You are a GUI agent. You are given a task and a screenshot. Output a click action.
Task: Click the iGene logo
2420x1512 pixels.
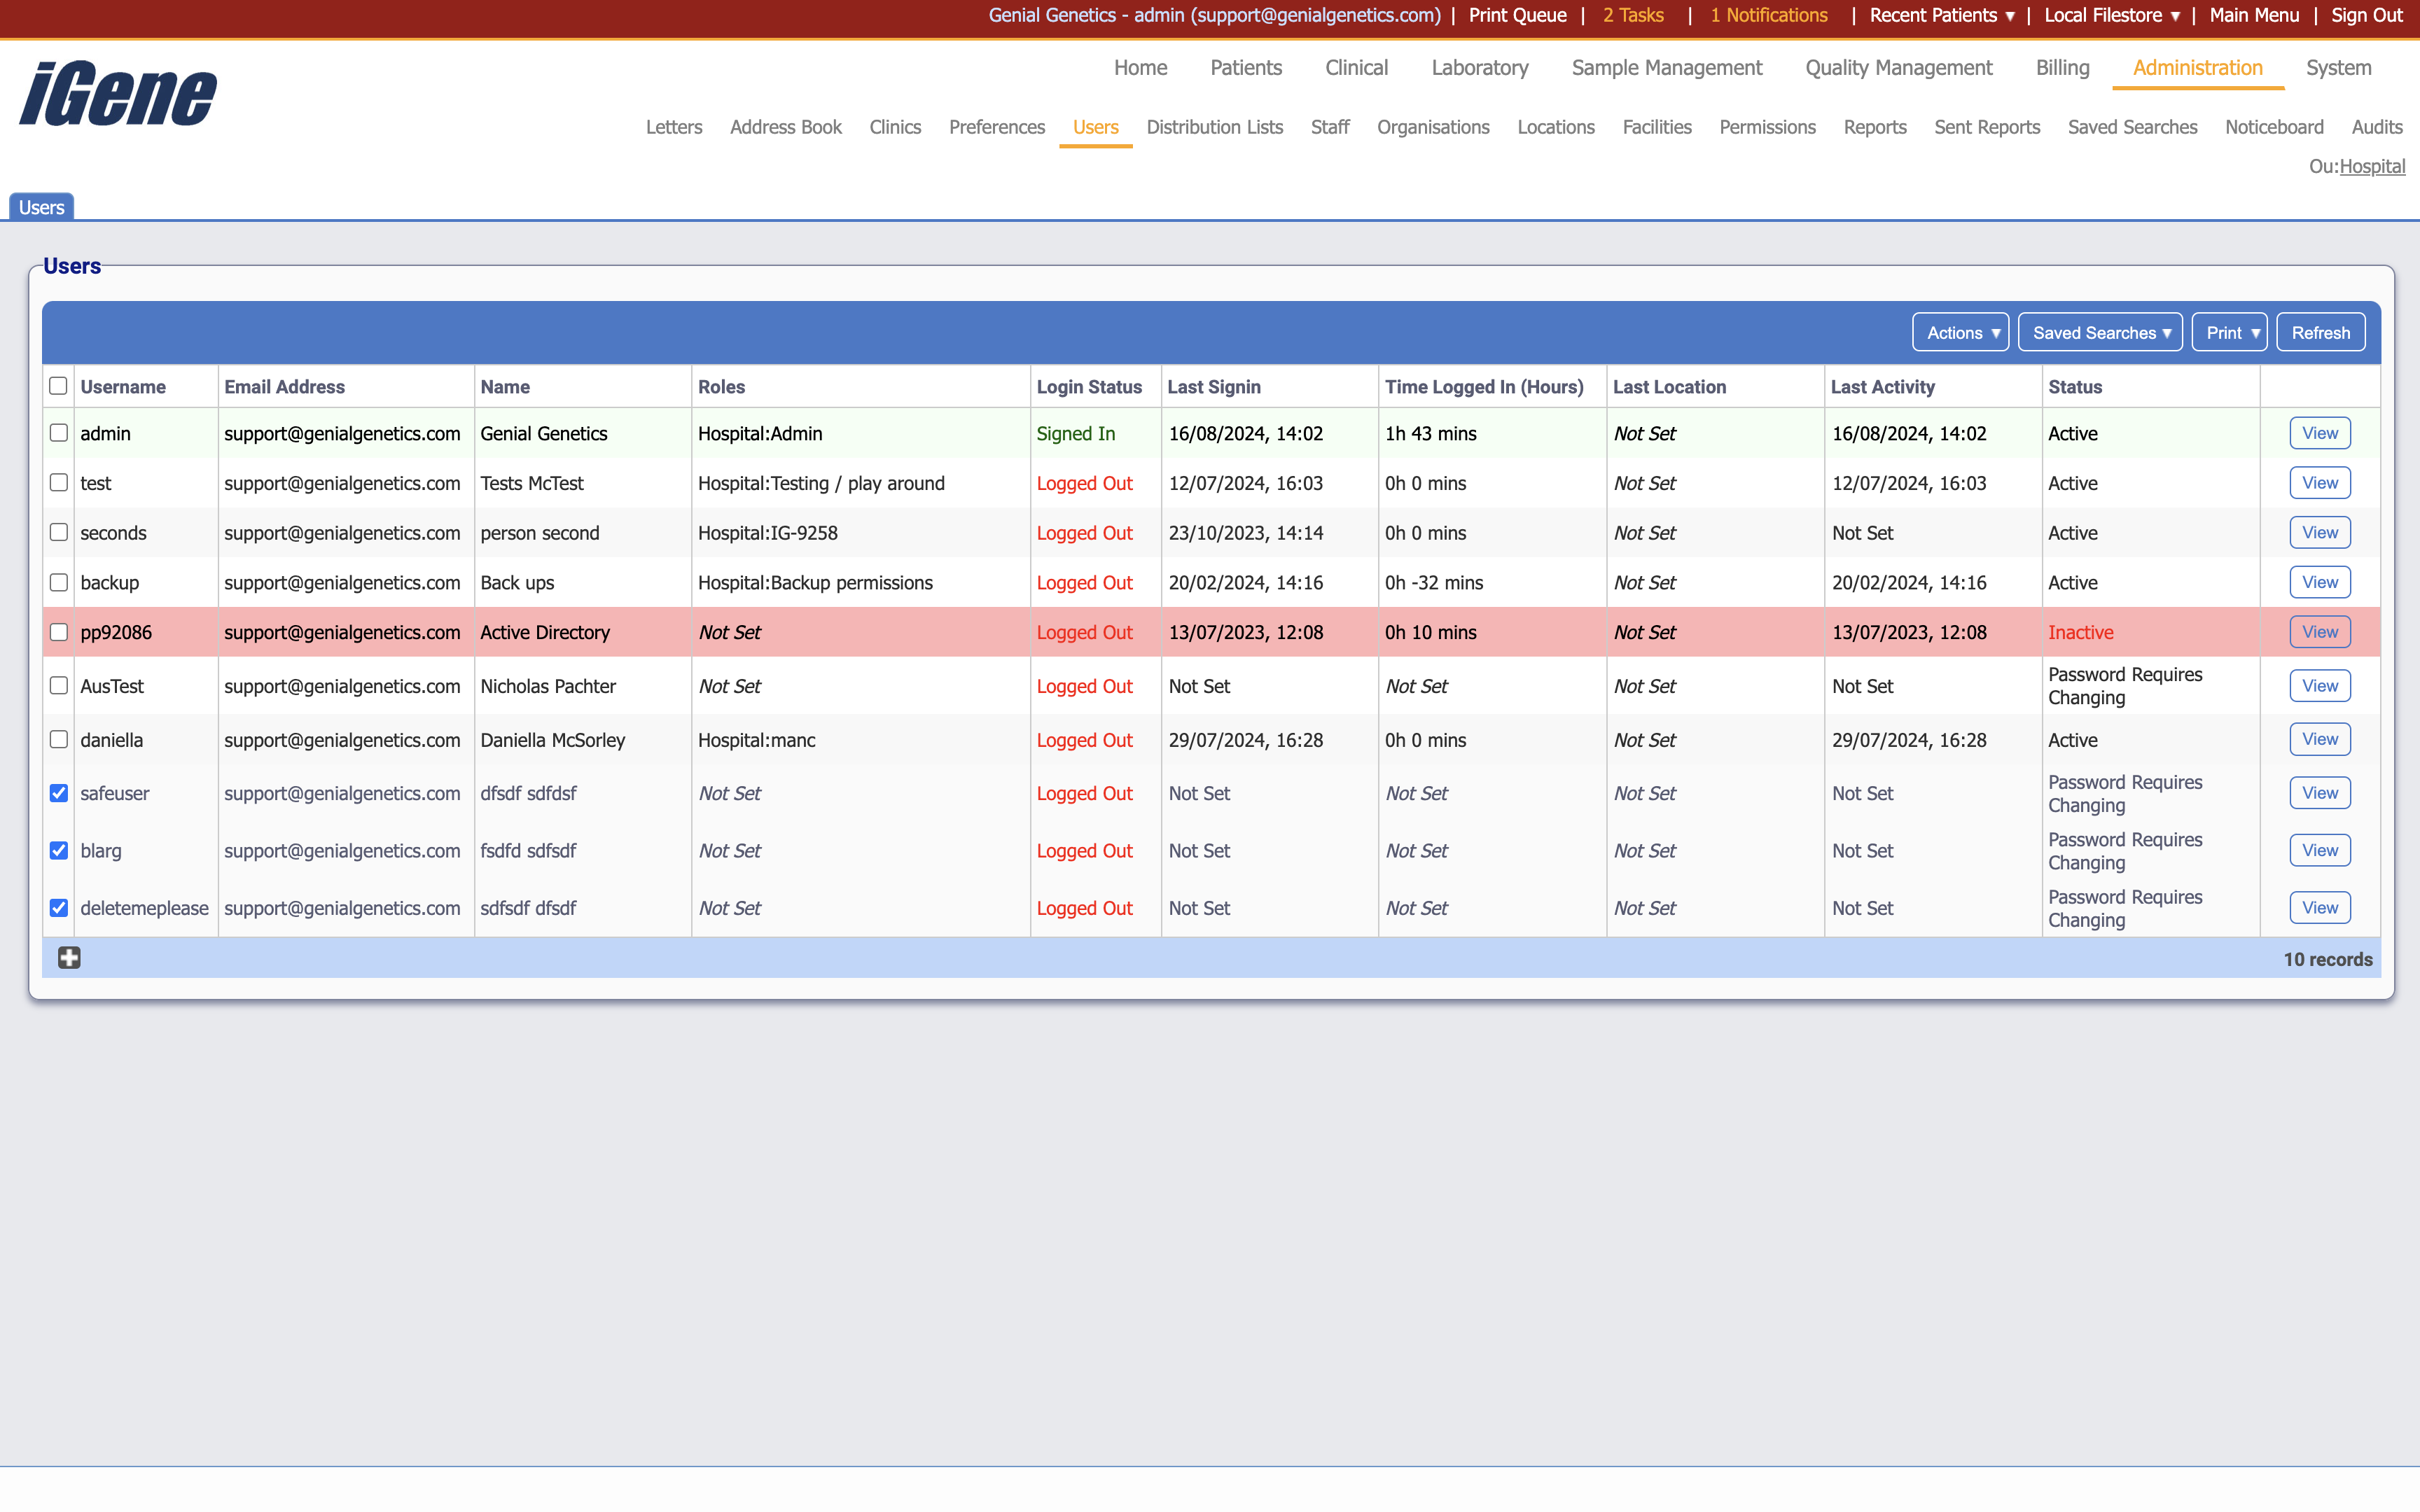click(118, 94)
